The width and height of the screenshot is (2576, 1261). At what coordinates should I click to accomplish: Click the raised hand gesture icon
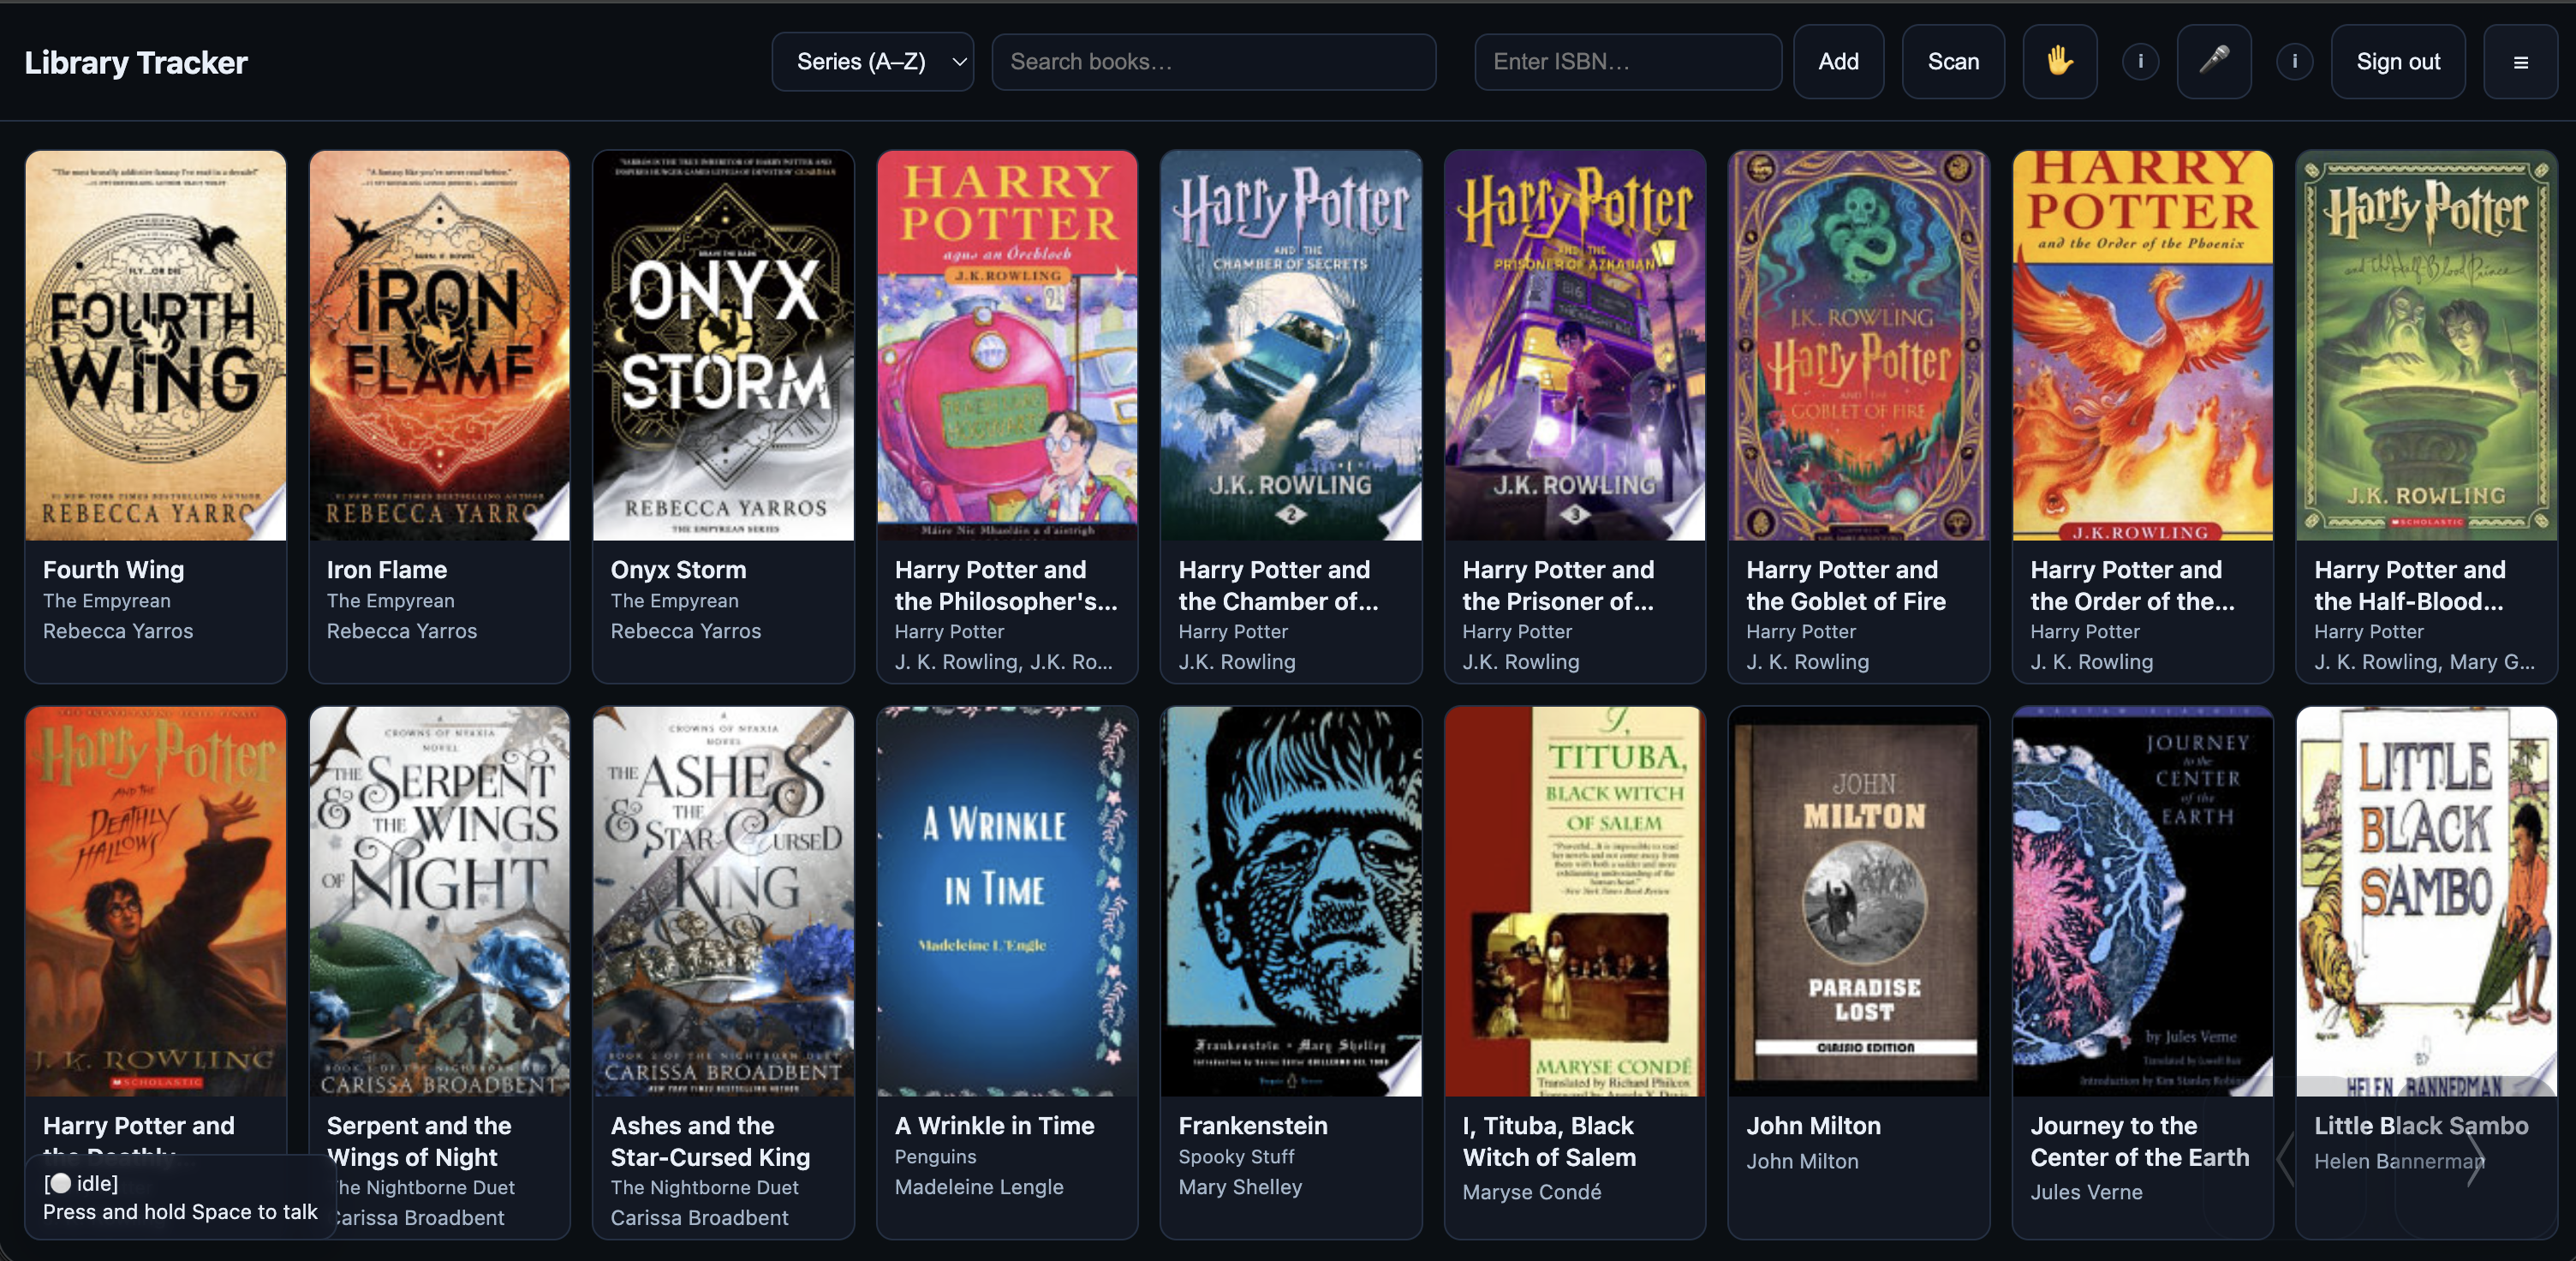point(2059,62)
